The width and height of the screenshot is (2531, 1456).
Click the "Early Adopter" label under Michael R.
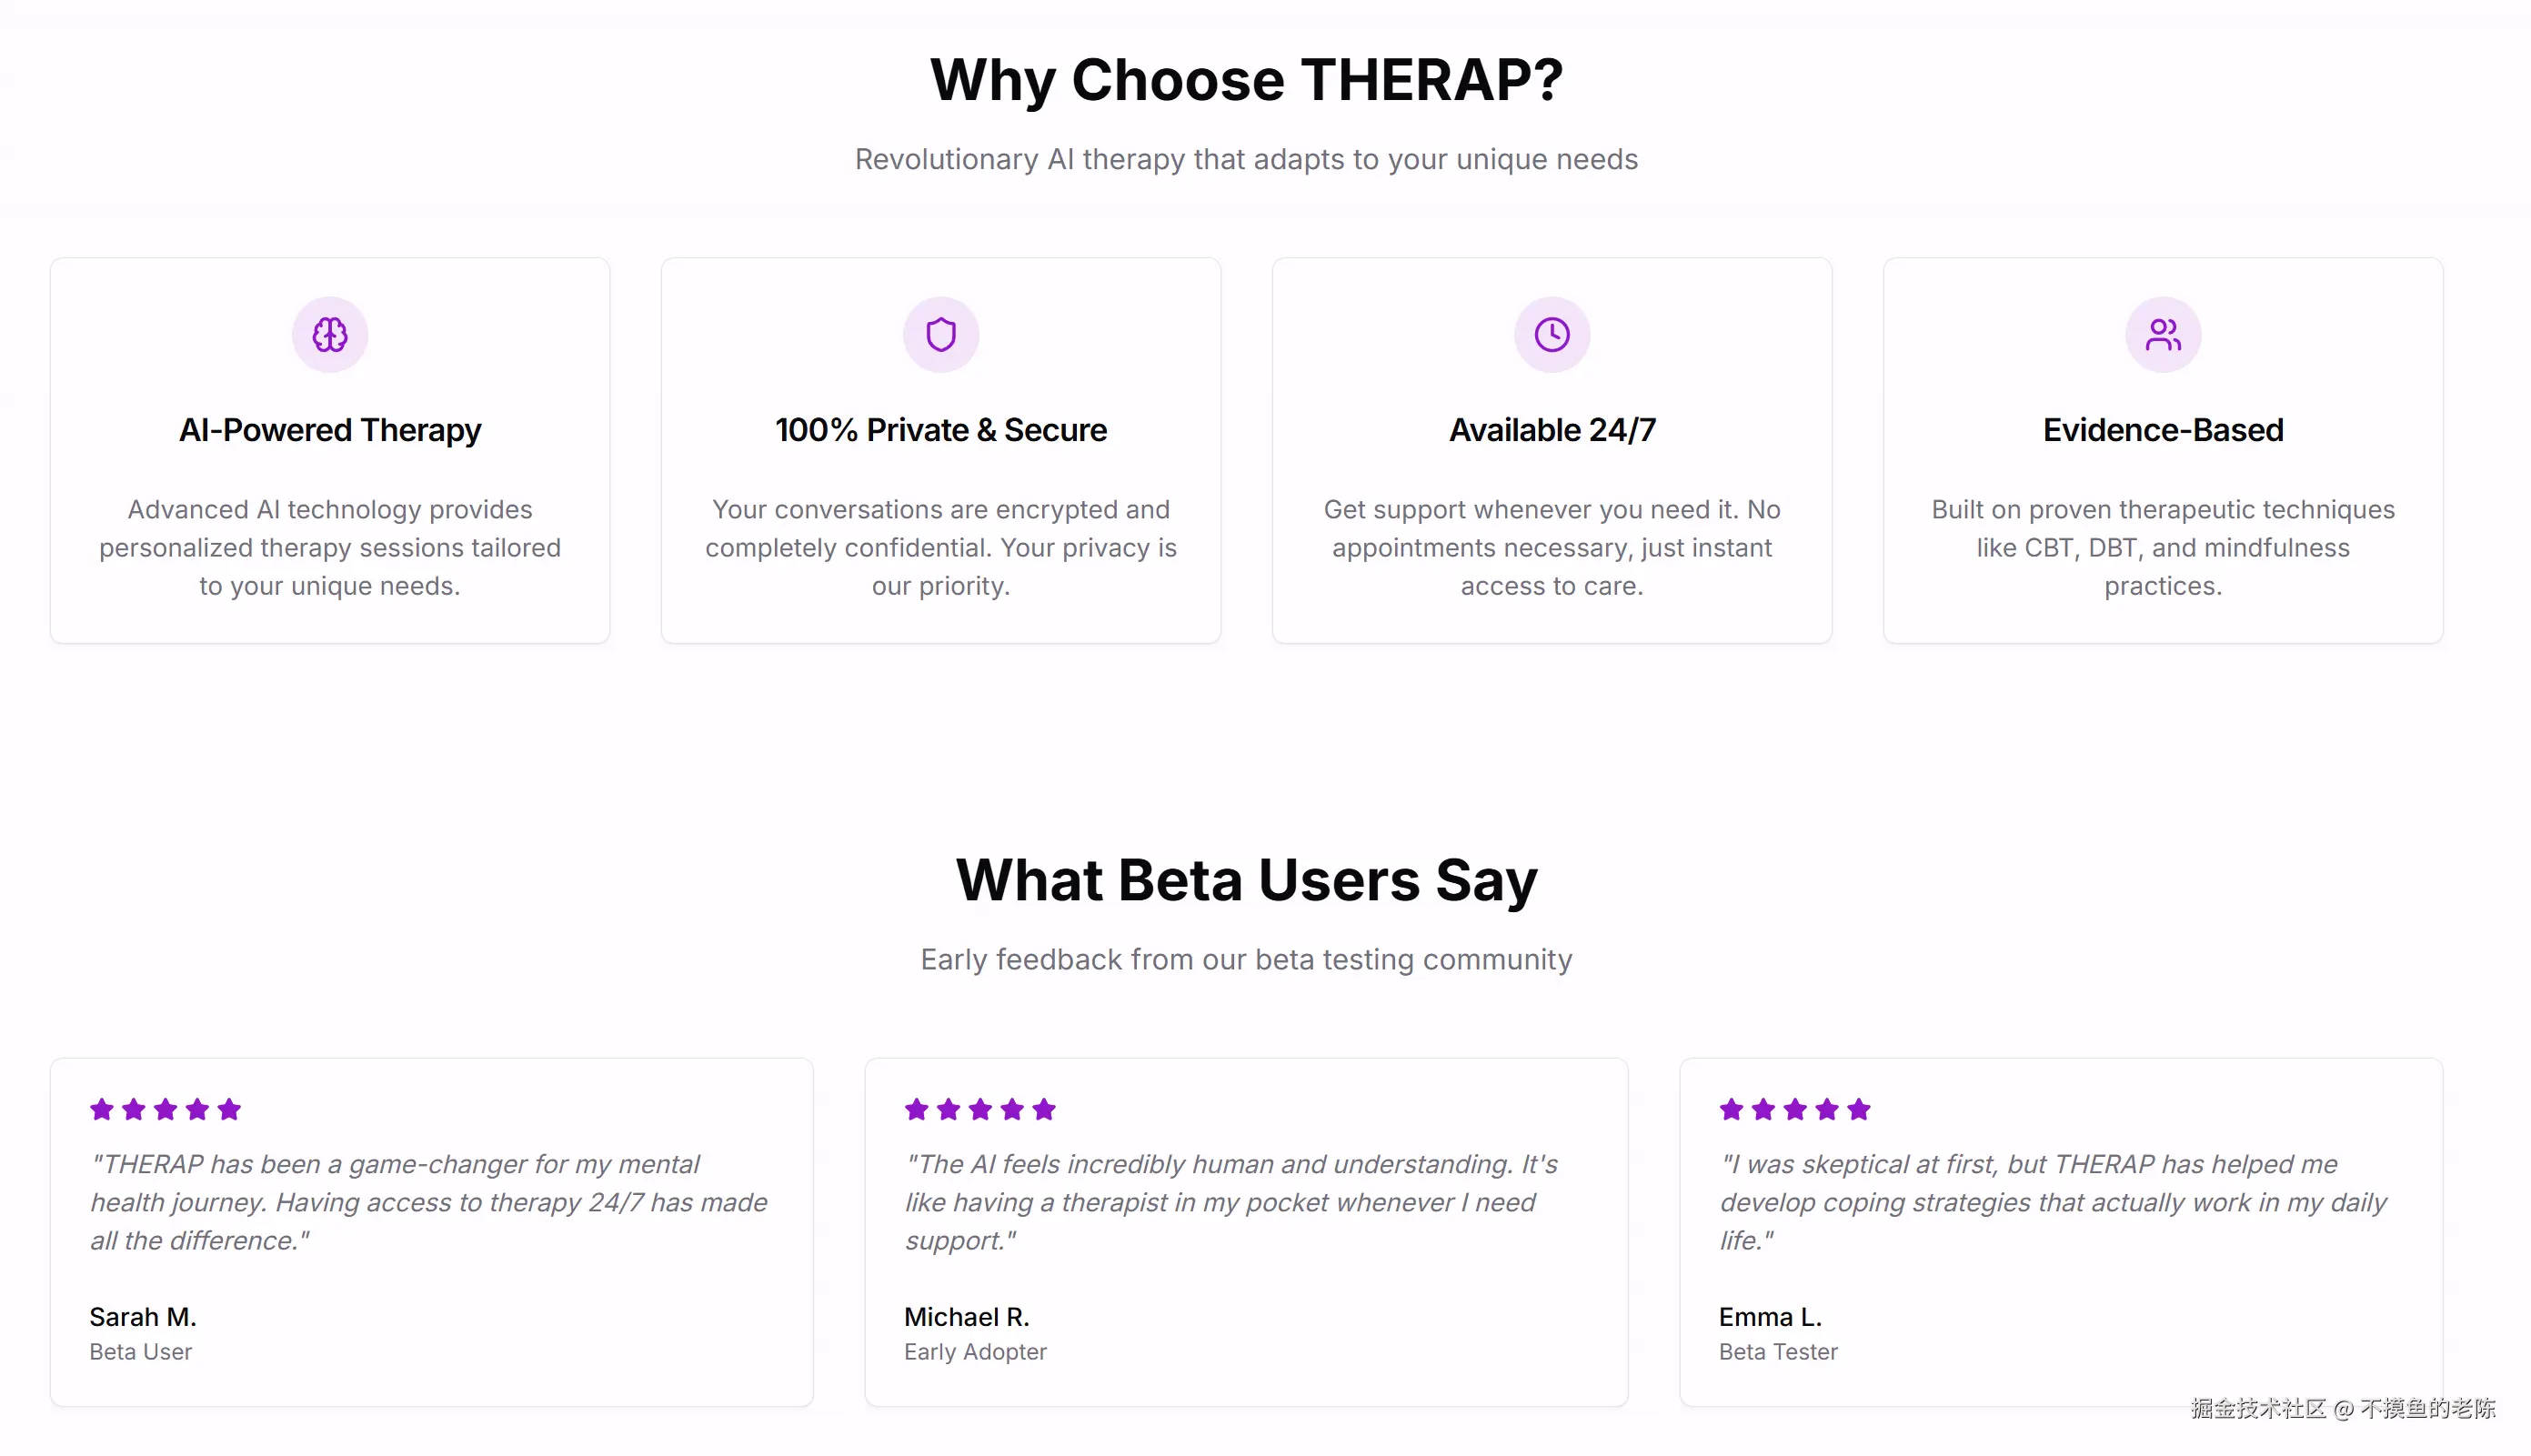975,1352
